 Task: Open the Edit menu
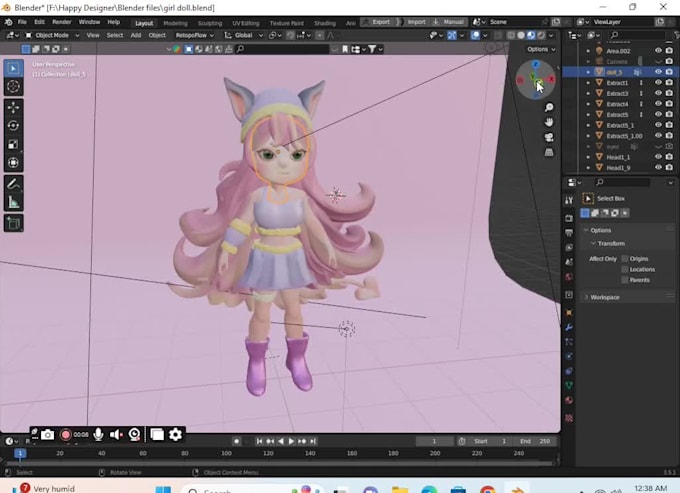39,22
